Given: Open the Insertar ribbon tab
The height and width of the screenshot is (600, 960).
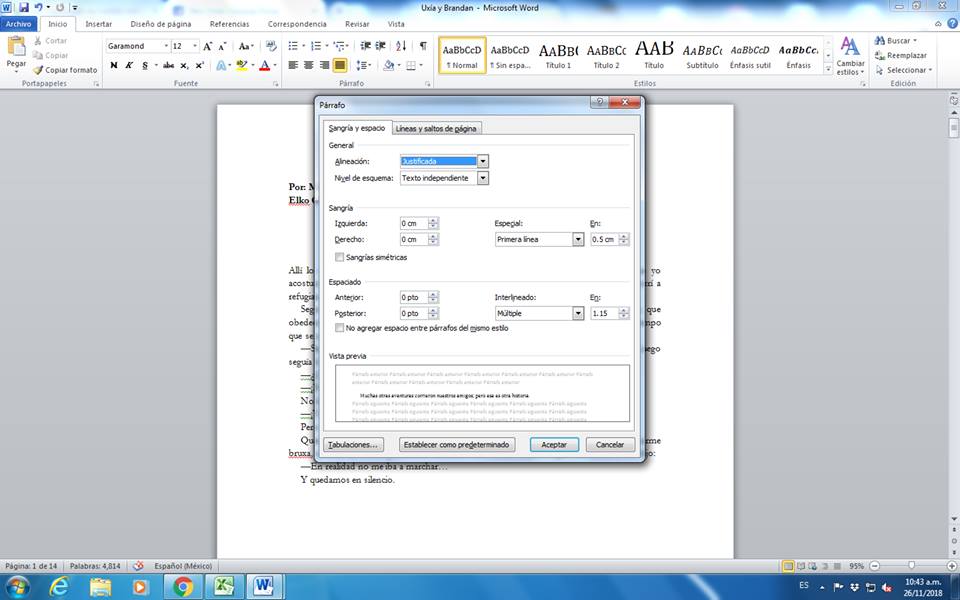Looking at the screenshot, I should coord(98,23).
